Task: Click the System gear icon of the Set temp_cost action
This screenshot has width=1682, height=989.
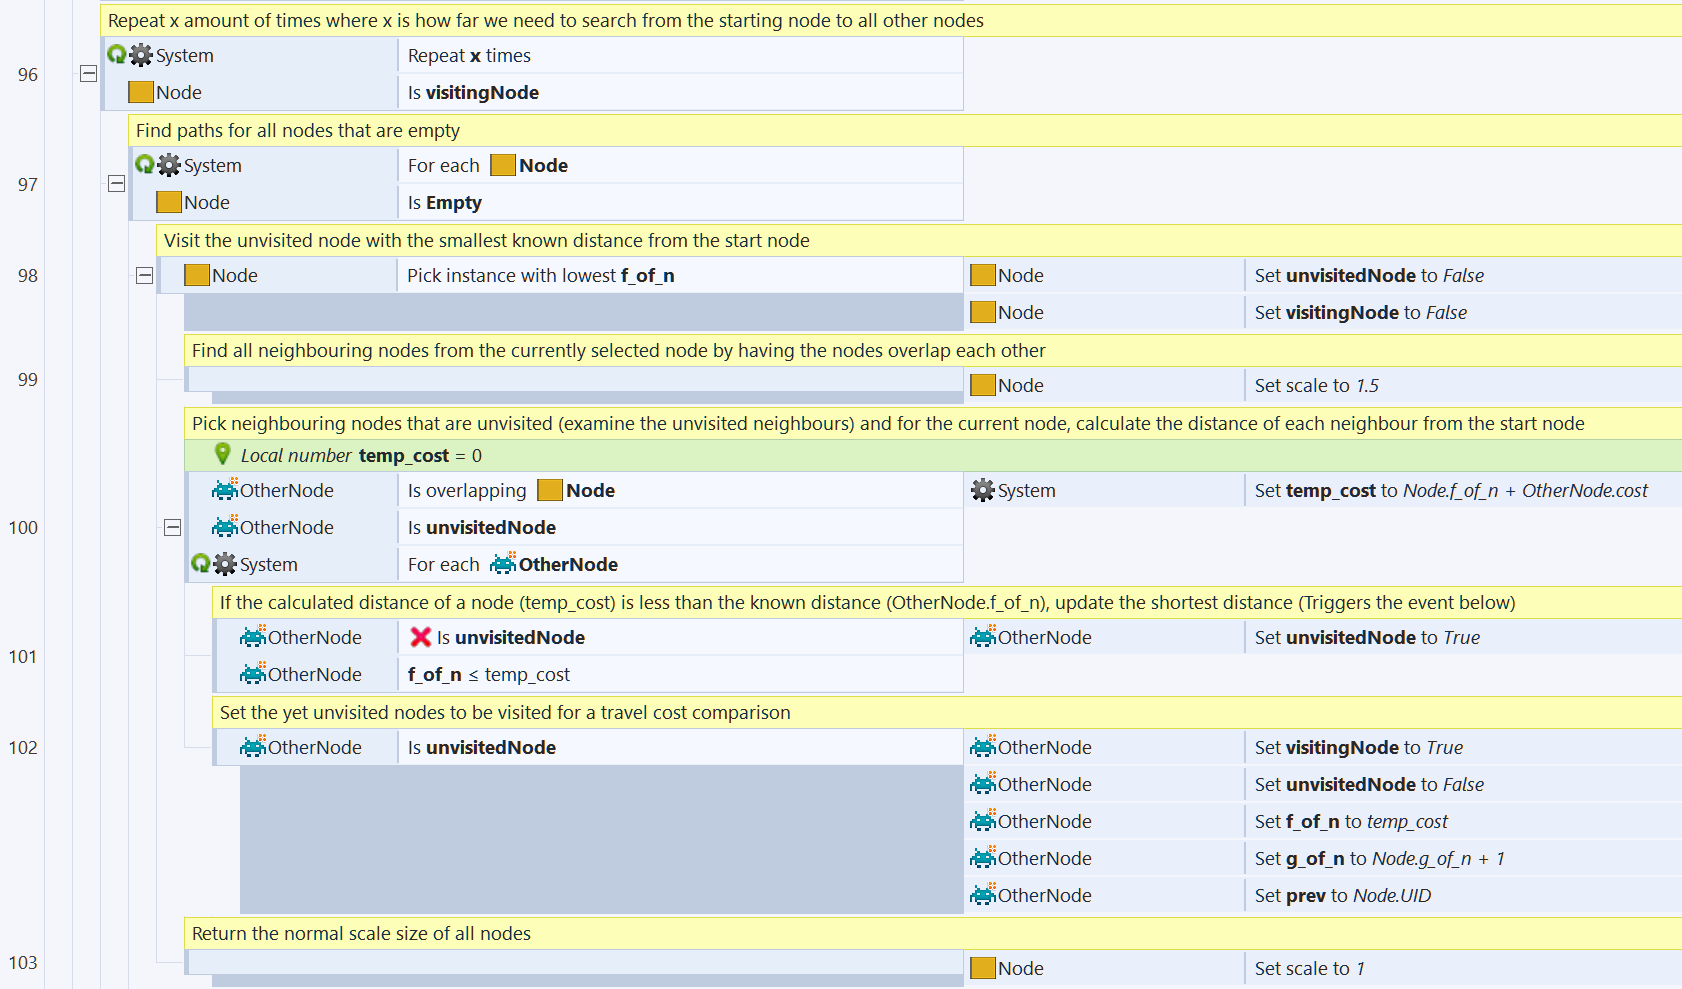Action: [983, 491]
